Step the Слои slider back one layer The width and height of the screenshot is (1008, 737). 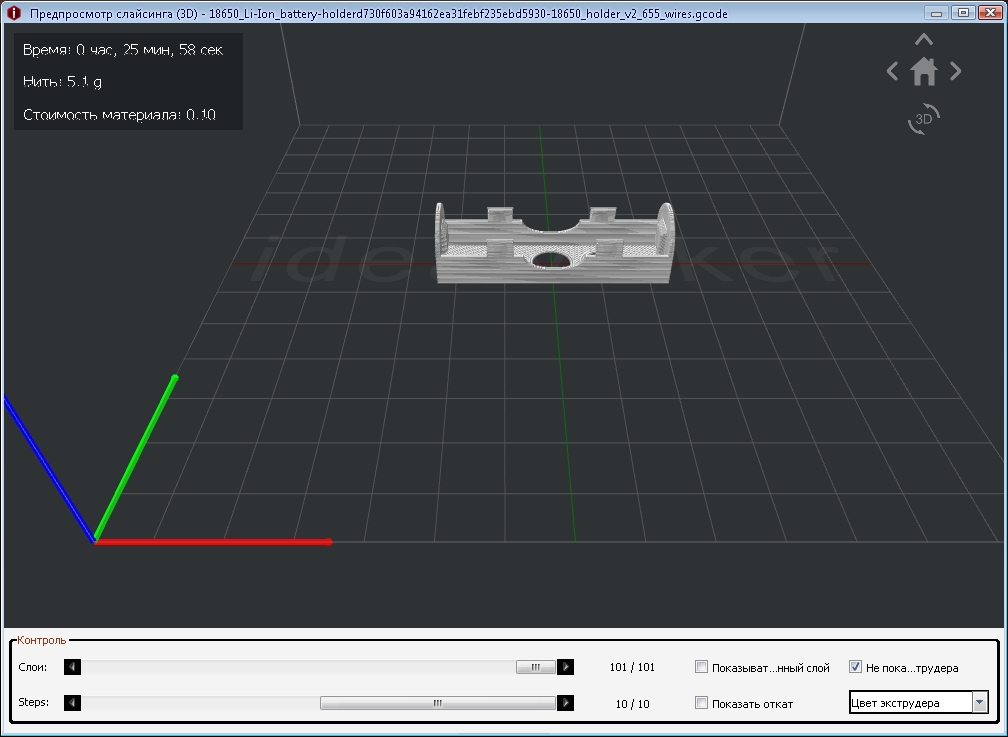[x=73, y=667]
